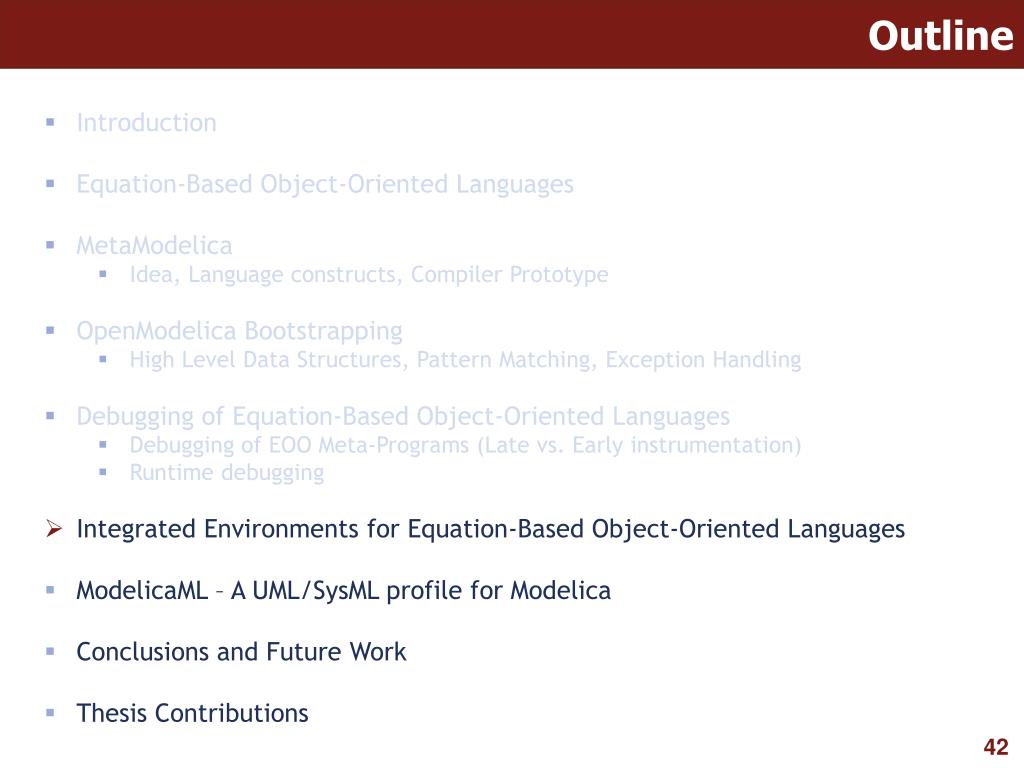
Task: Click the bullet next to Introduction
Action: pyautogui.click(x=50, y=122)
